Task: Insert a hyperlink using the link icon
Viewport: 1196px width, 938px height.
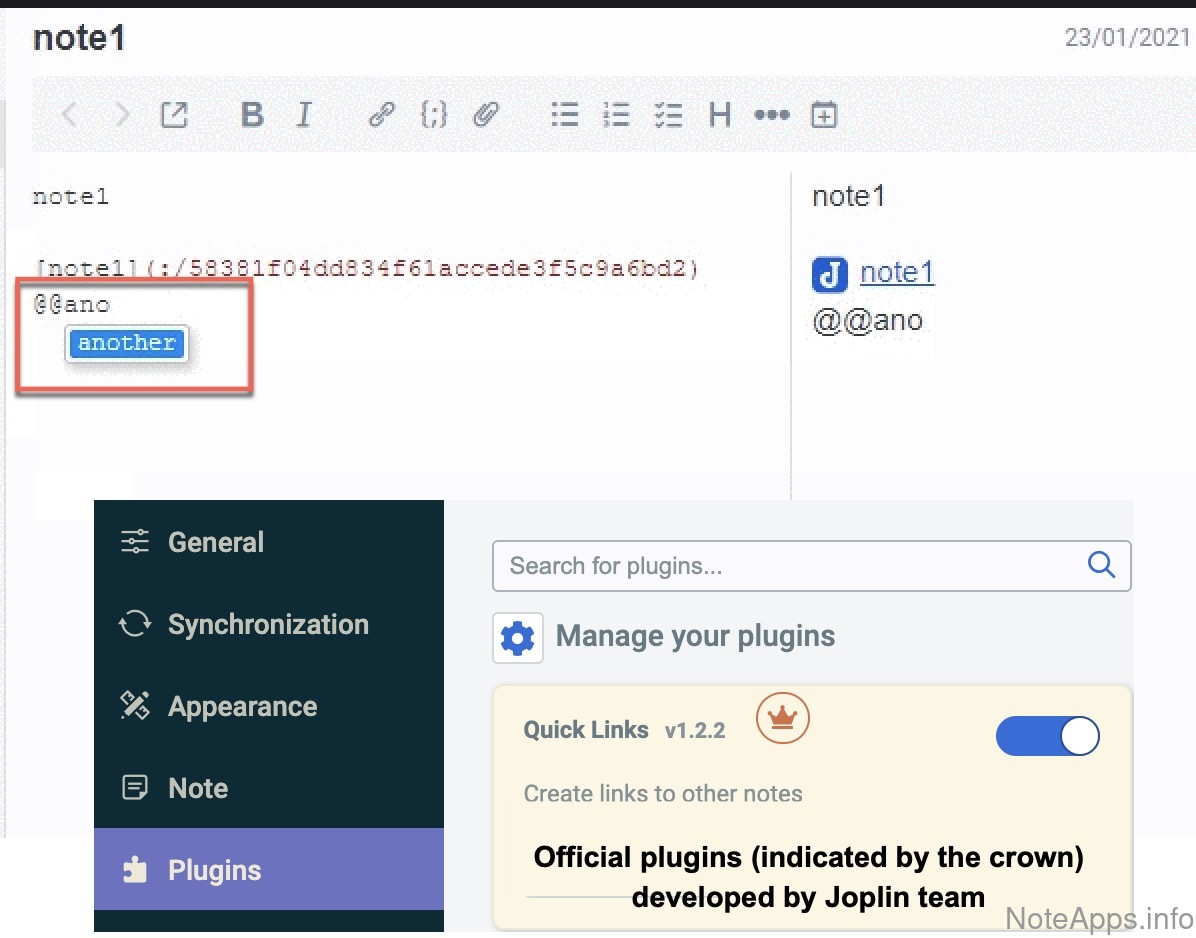Action: point(381,115)
